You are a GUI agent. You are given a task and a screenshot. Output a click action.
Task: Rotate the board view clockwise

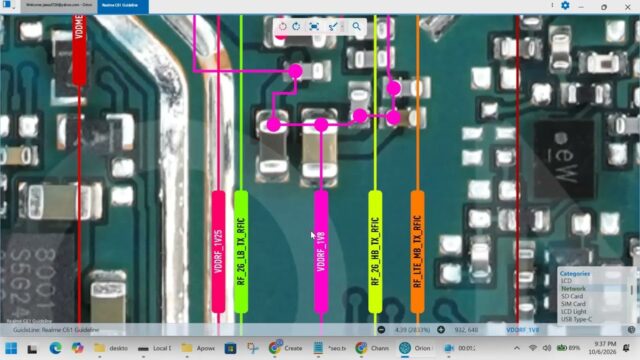point(296,27)
